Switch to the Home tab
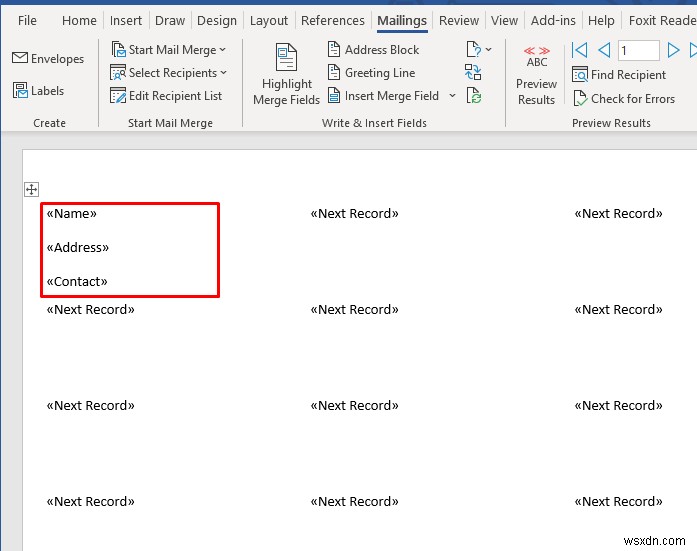Image resolution: width=697 pixels, height=551 pixels. click(79, 20)
